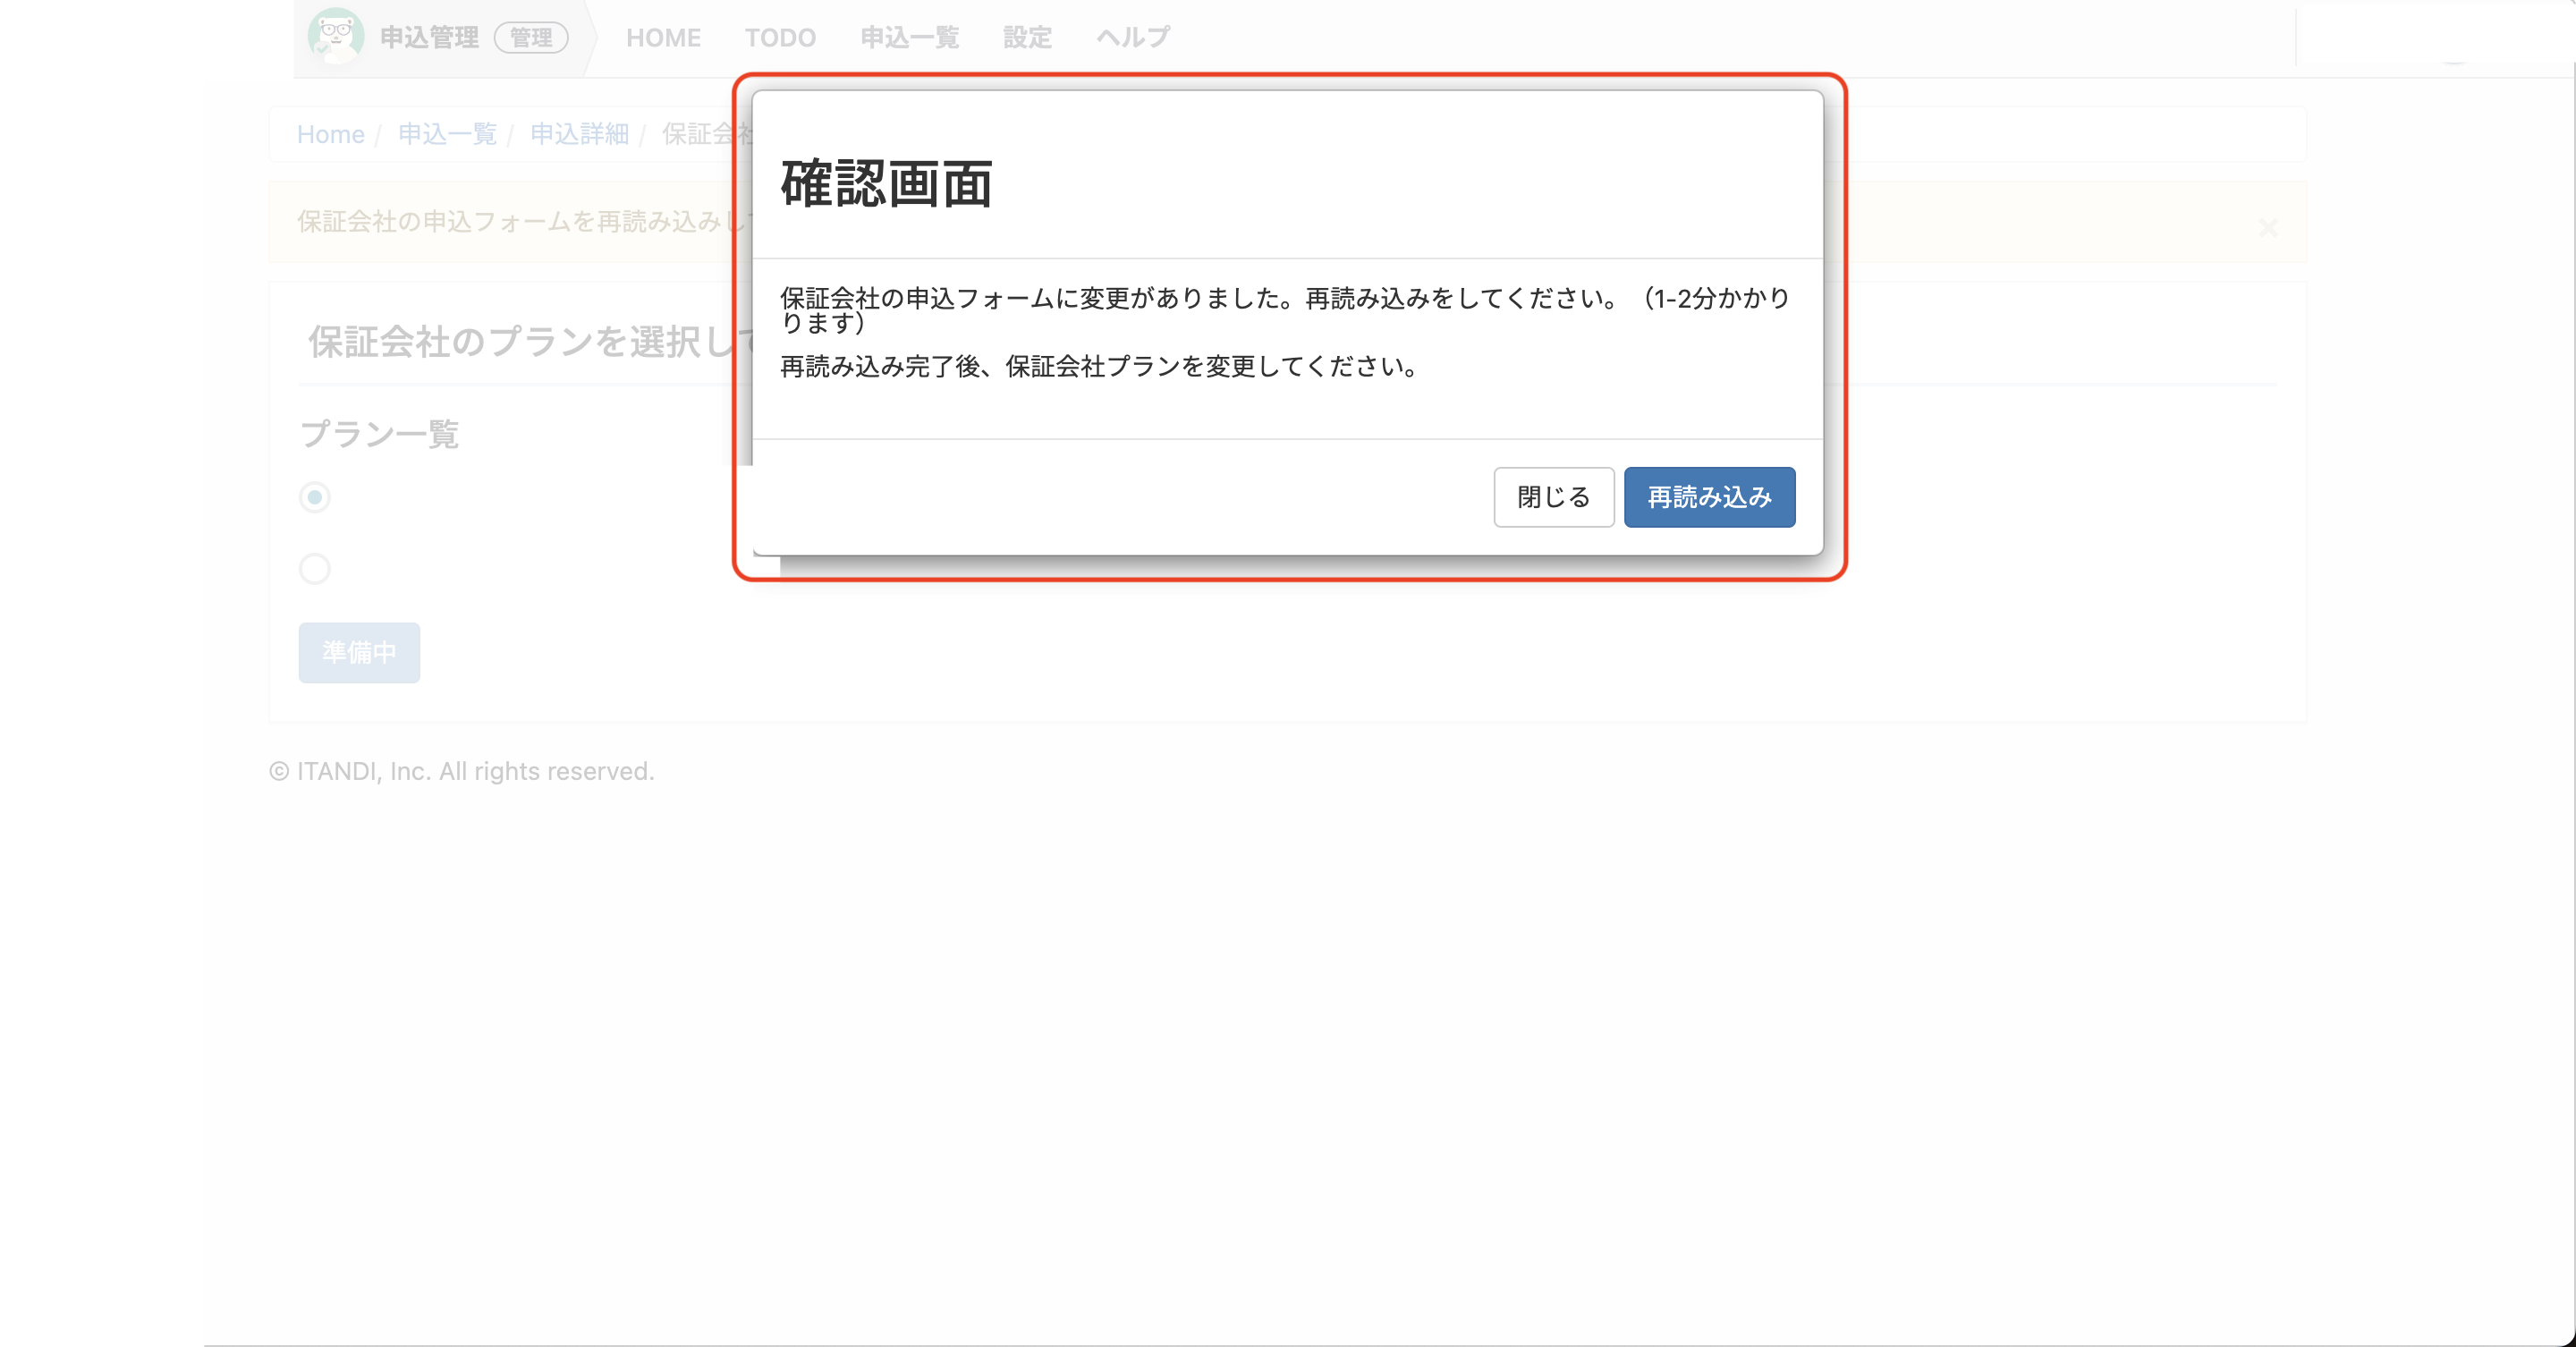The height and width of the screenshot is (1347, 2576).
Task: Click the owl mascot logo icon
Action: [x=336, y=36]
